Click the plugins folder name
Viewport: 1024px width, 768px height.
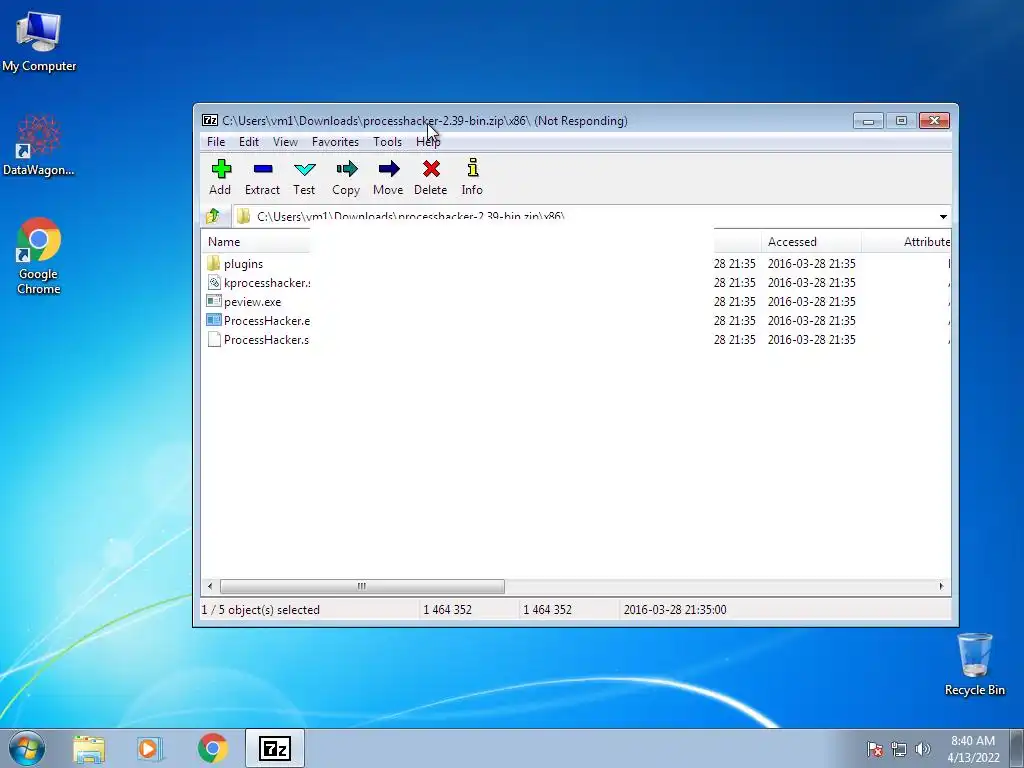click(x=244, y=264)
